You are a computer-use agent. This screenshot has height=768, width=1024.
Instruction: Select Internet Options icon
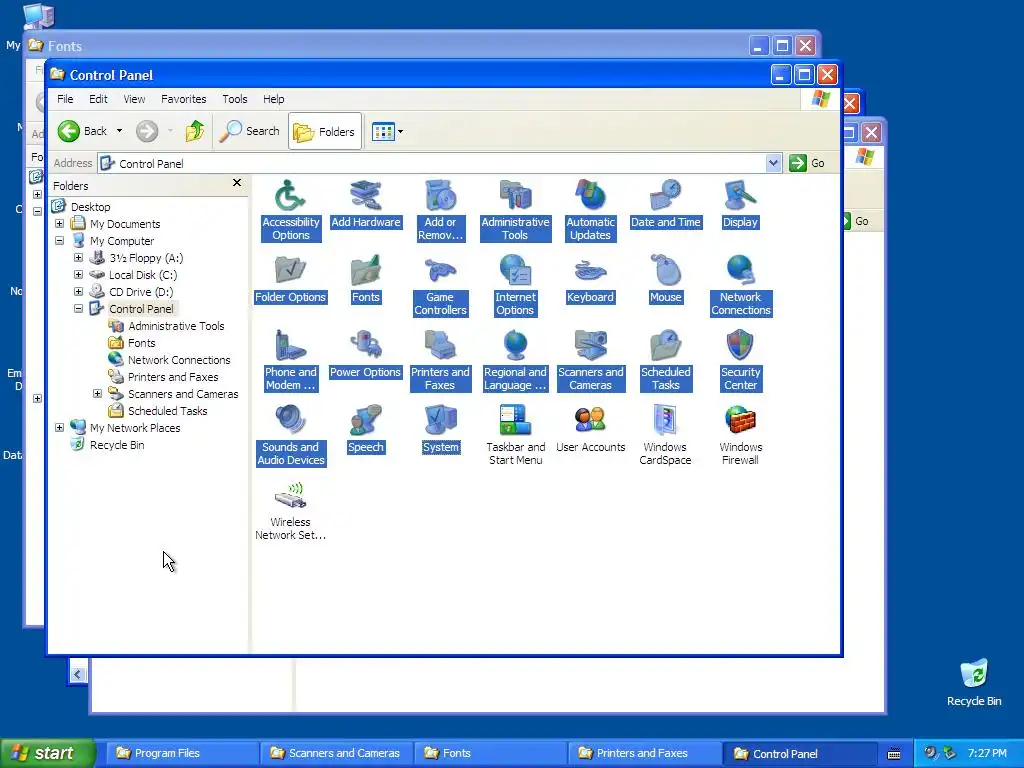(x=515, y=285)
